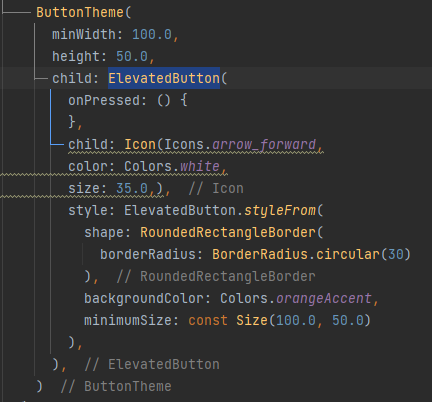Click the // Icon closing comment hint

[216, 188]
